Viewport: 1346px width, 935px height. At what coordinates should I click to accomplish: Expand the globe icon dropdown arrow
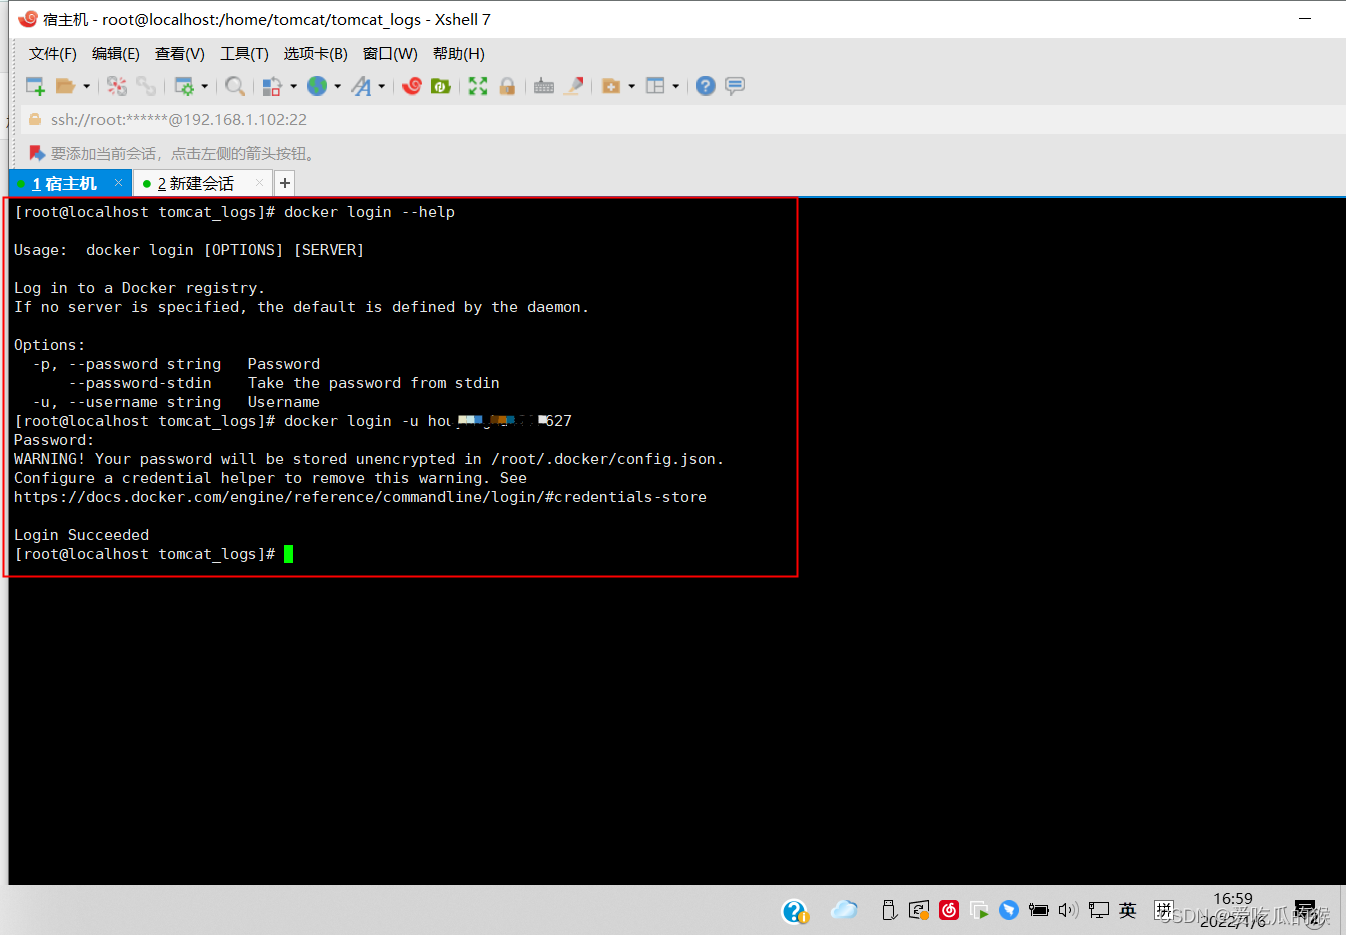[337, 86]
